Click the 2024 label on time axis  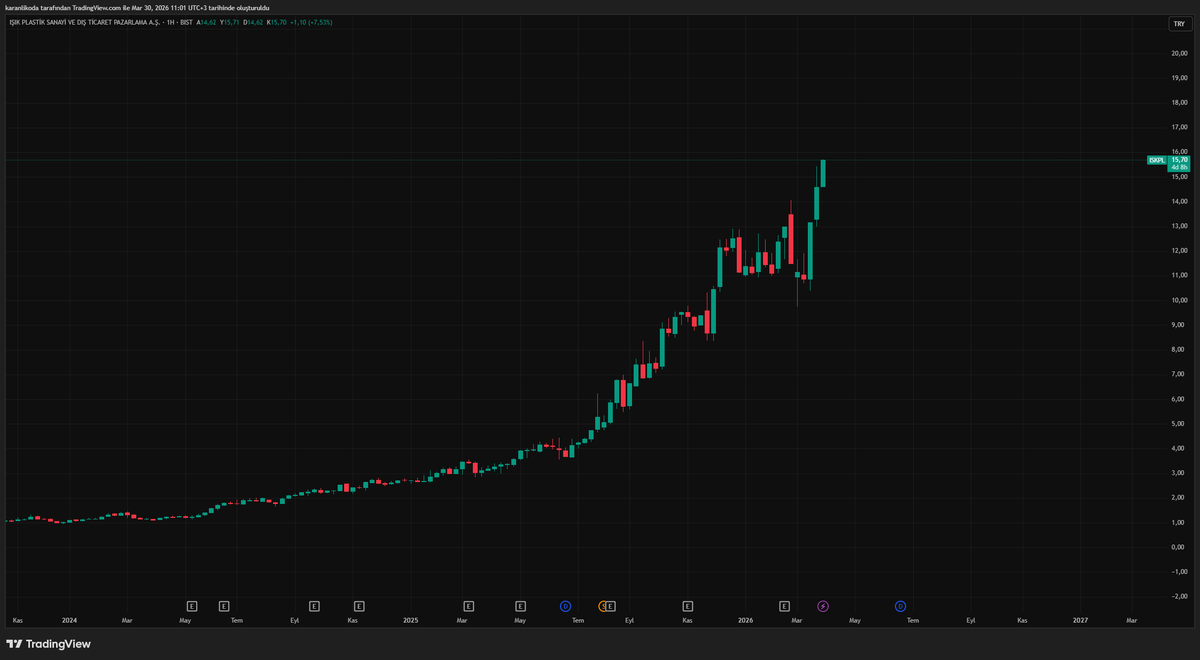tap(69, 620)
